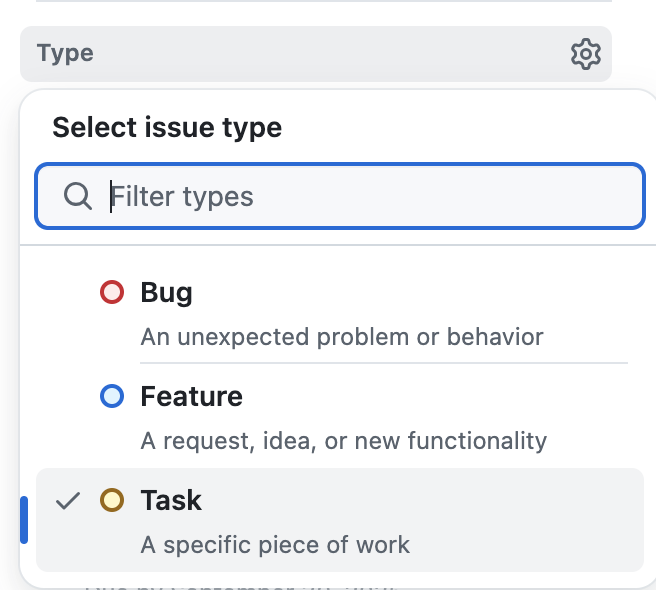Click the 'Select issue type' heading
Viewport: 656px width, 590px height.
click(167, 128)
